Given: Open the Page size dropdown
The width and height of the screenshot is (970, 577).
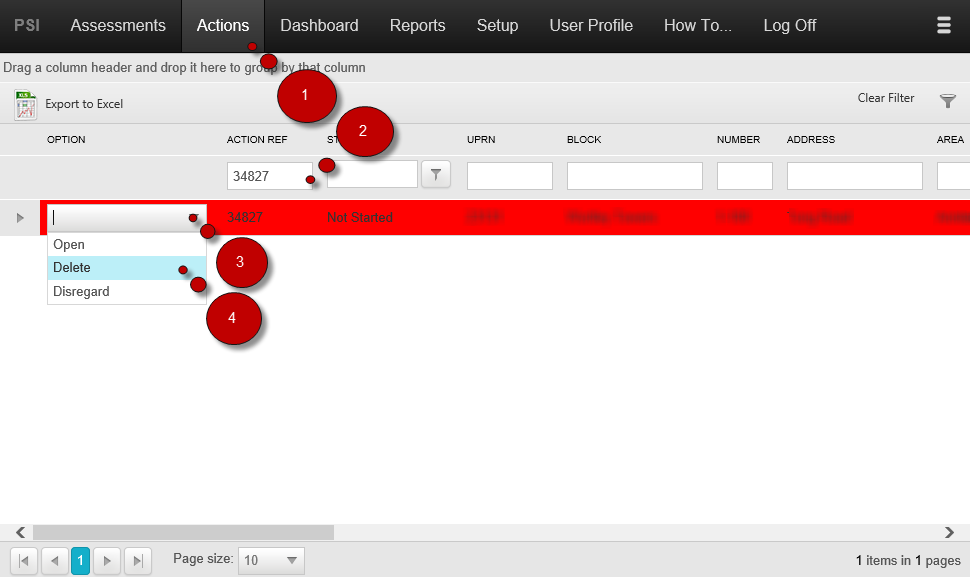Looking at the screenshot, I should [x=271, y=560].
